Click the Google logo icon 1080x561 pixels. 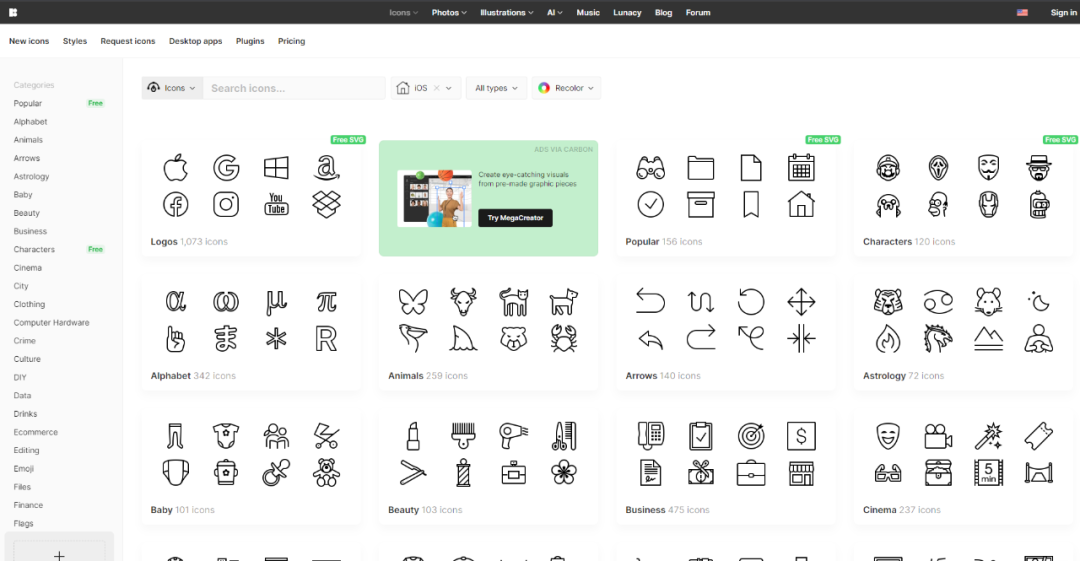click(x=226, y=167)
